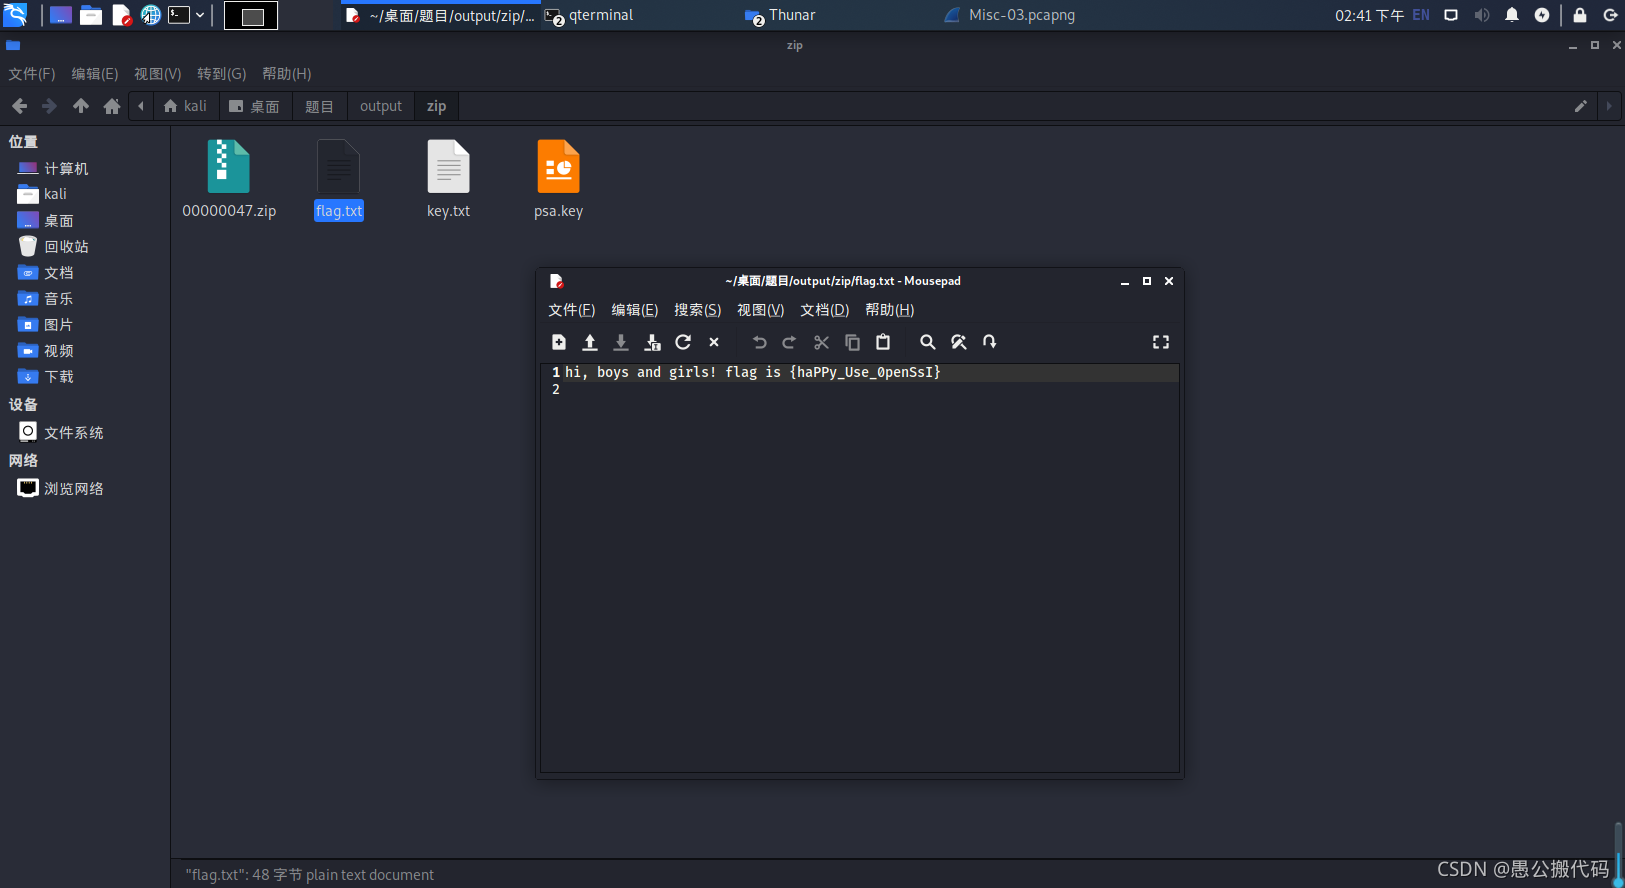1625x888 pixels.
Task: Open Mousepad 视图(V) menu
Action: point(760,310)
